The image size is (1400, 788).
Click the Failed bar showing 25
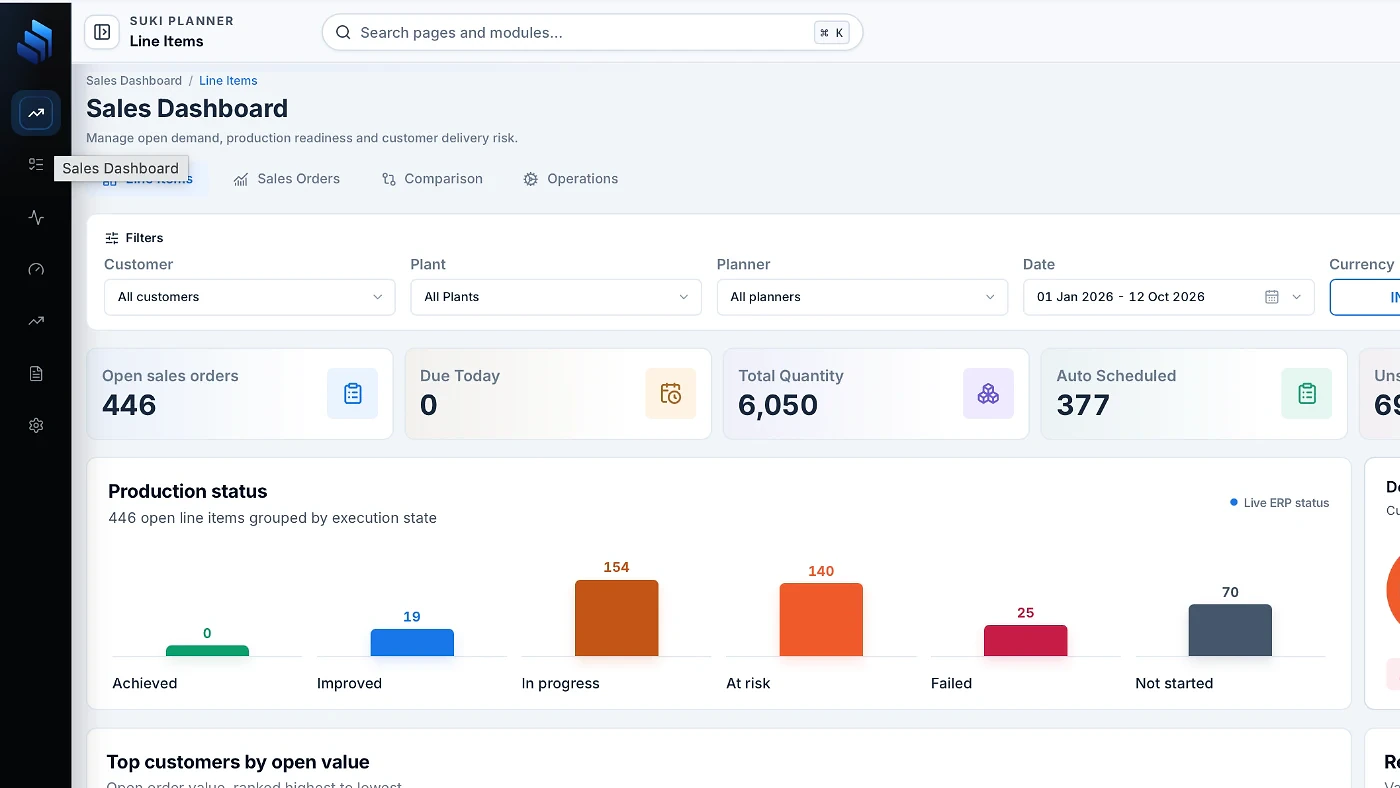click(1025, 641)
